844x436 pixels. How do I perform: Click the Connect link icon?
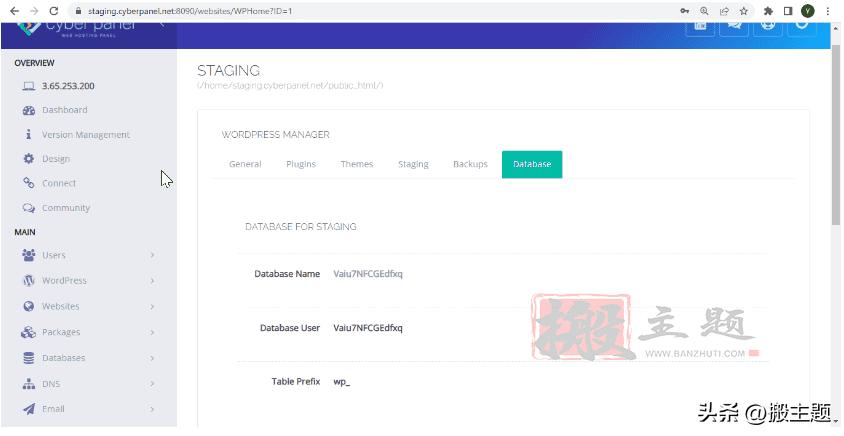pyautogui.click(x=29, y=183)
